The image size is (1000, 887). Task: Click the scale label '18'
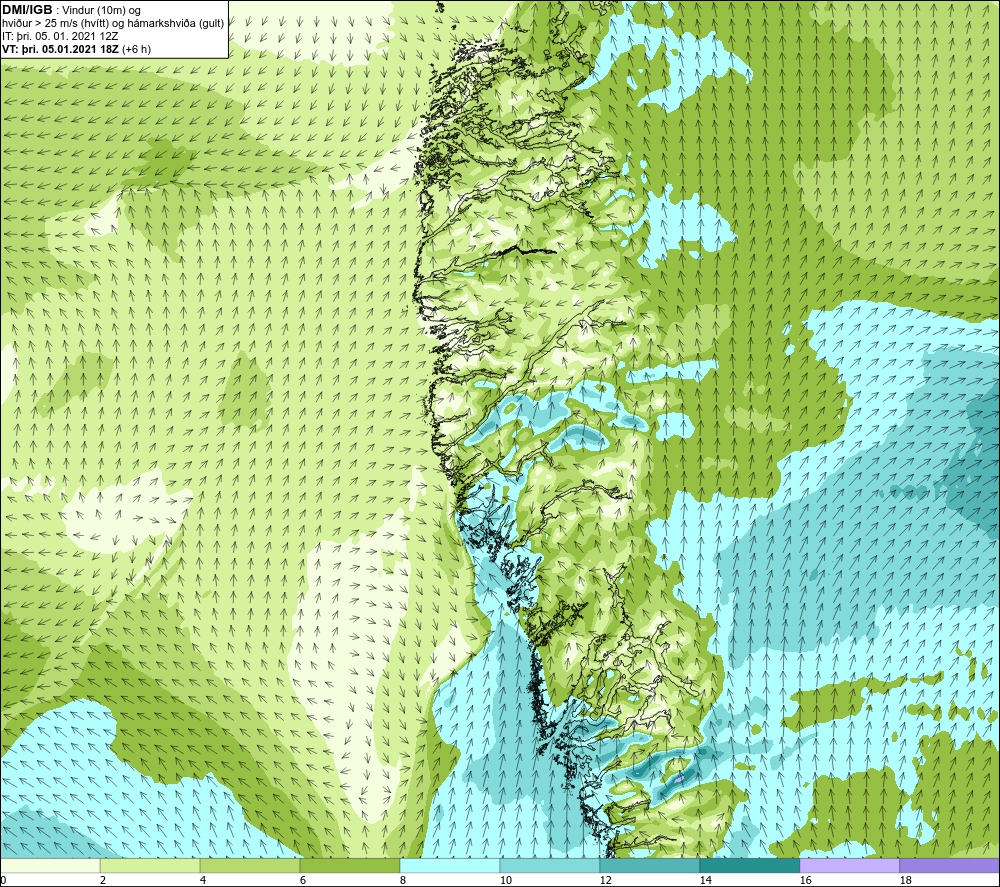point(905,881)
